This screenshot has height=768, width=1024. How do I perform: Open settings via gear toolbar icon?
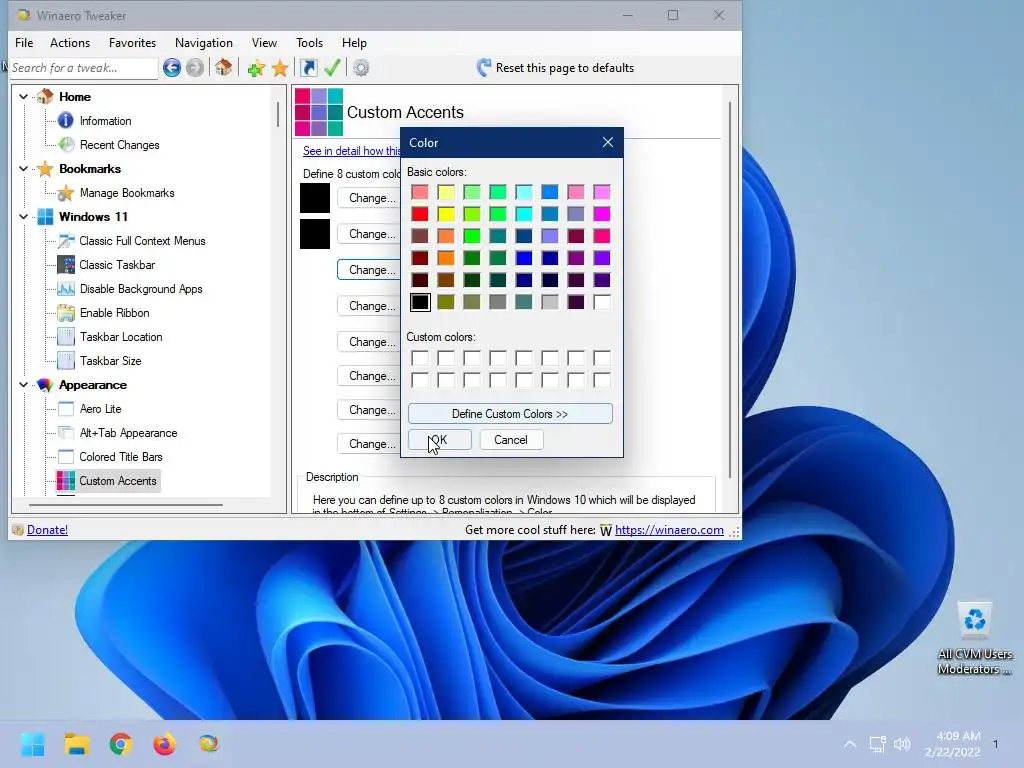coord(361,67)
